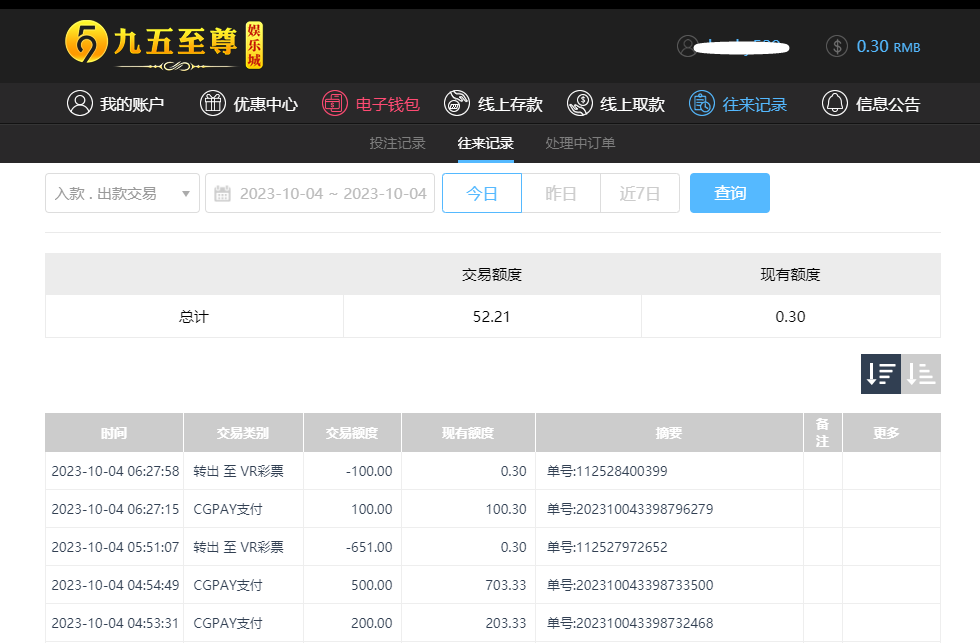Open 线上取款 withdrawal icon

(x=580, y=103)
